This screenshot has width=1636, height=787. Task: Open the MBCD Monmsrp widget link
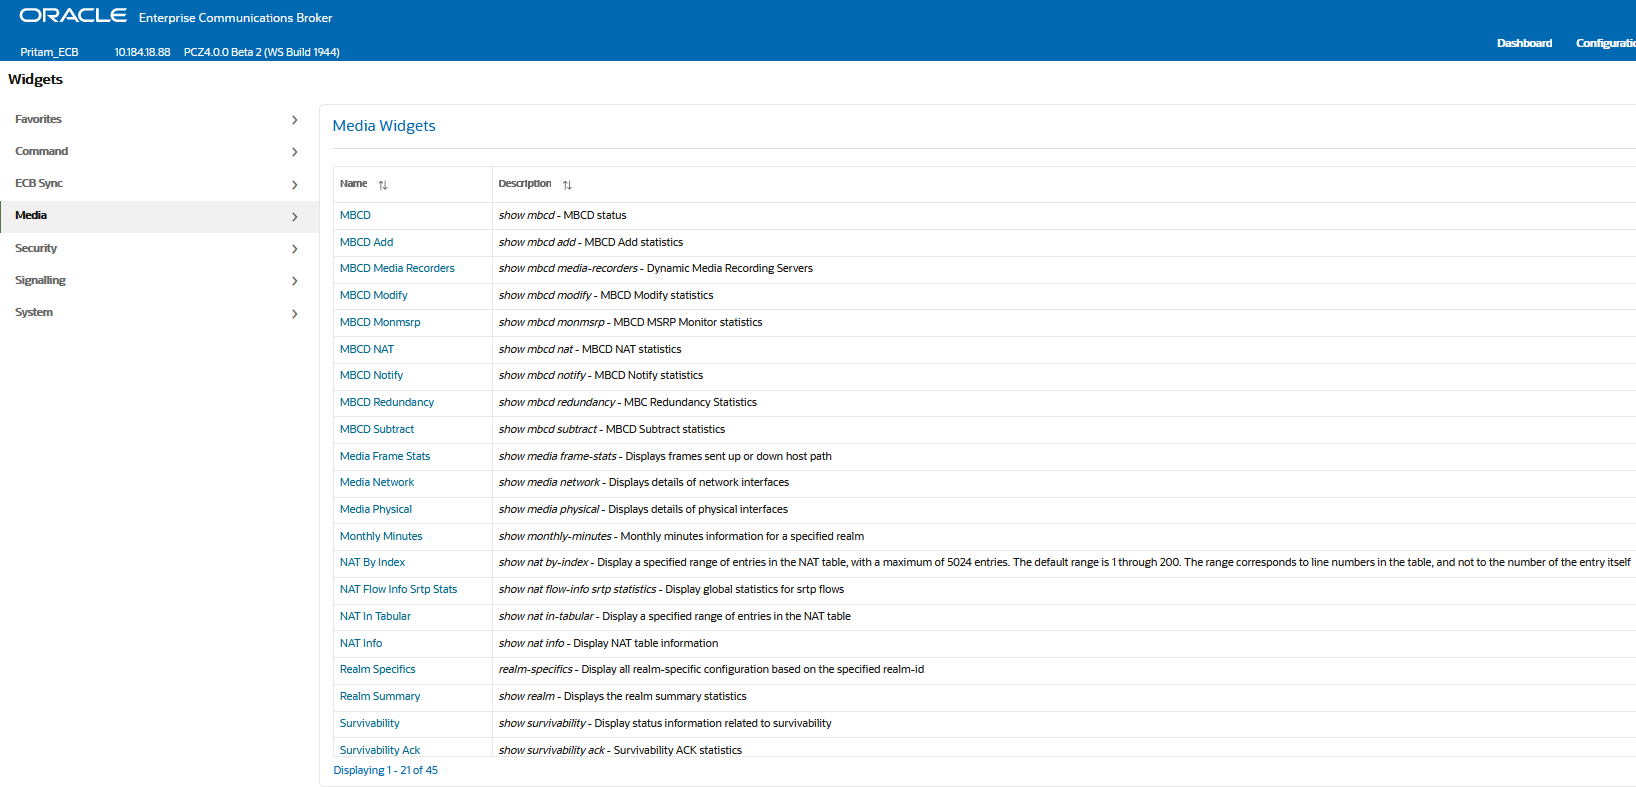(380, 322)
